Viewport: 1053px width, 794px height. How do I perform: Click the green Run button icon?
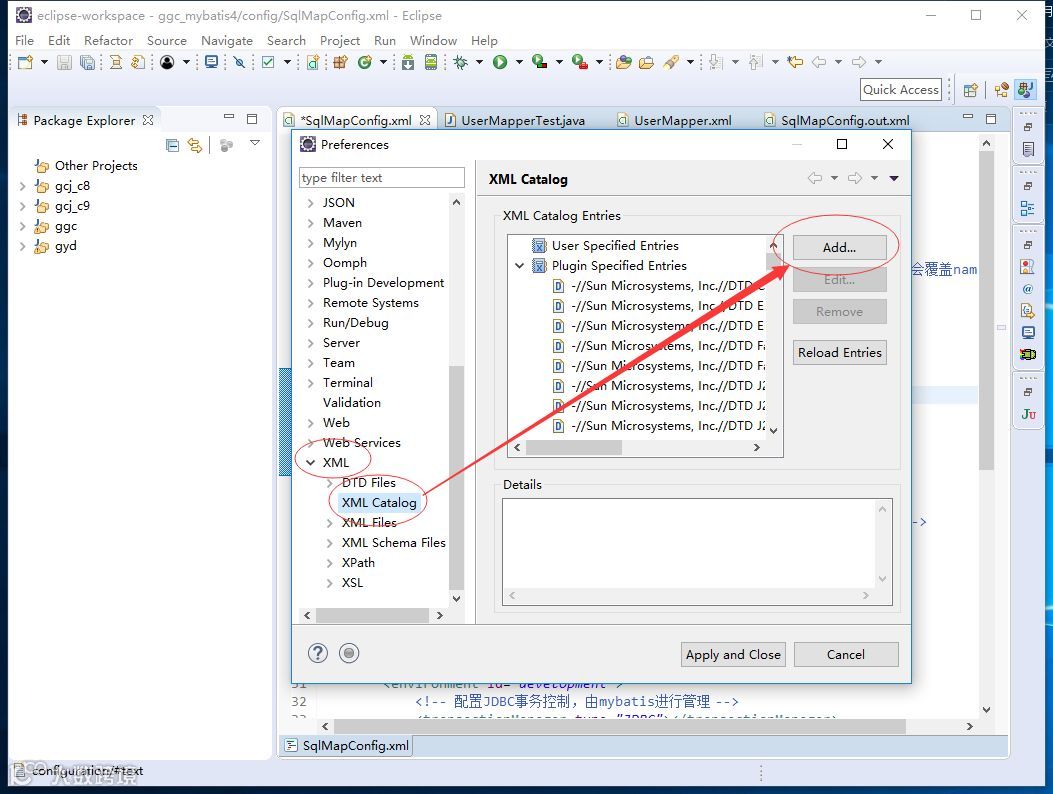500,62
